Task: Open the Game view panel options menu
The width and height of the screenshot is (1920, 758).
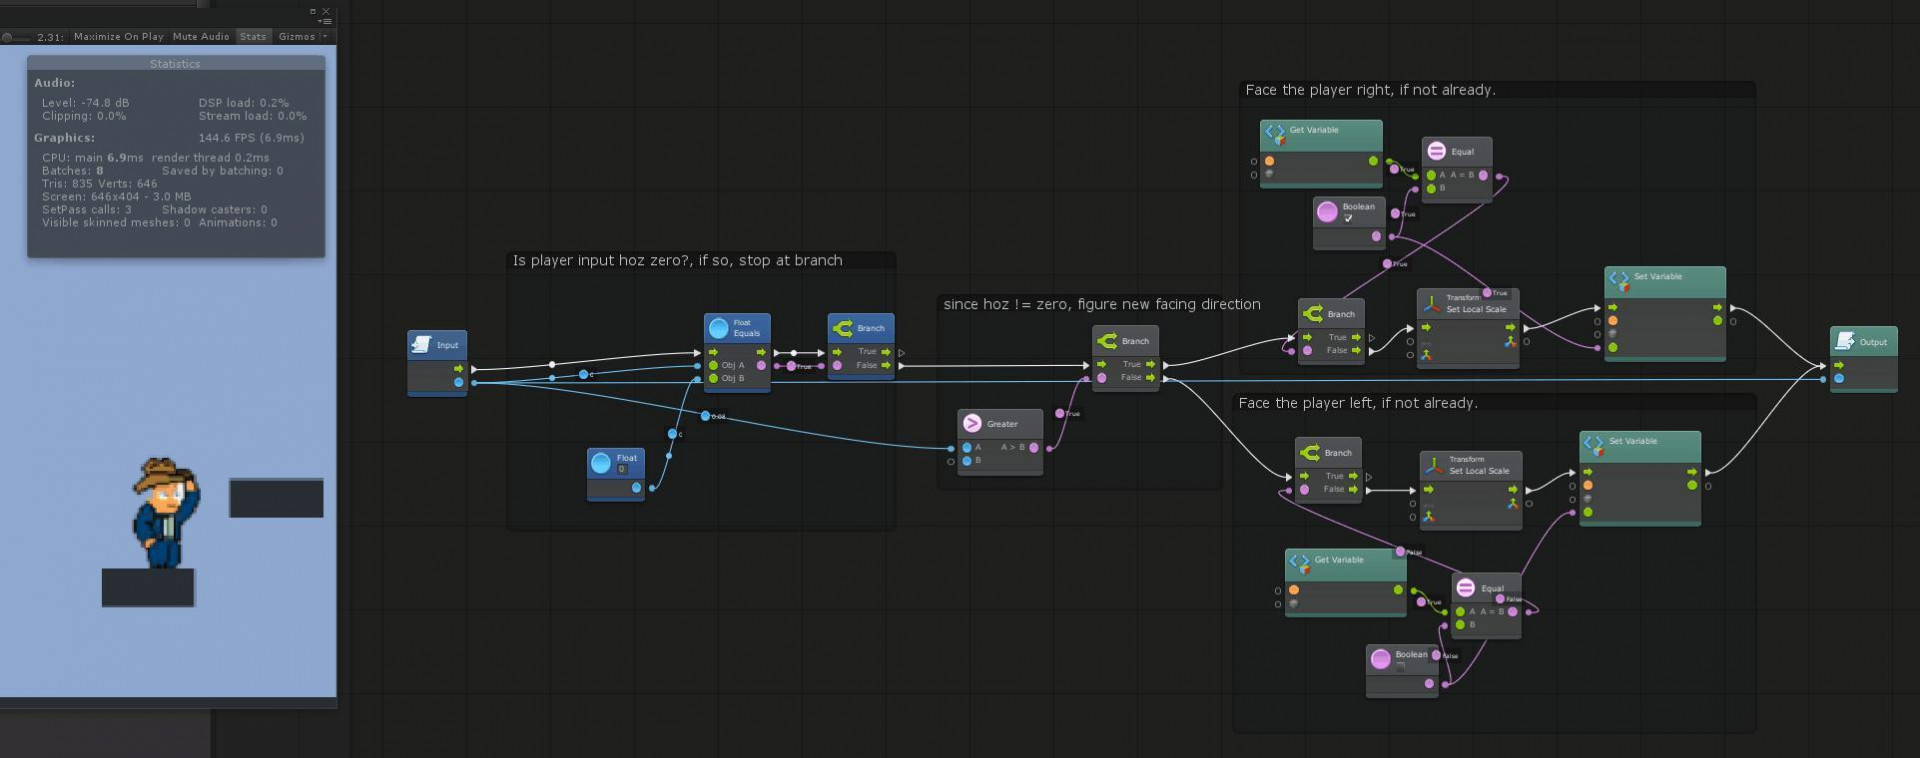Action: [324, 21]
